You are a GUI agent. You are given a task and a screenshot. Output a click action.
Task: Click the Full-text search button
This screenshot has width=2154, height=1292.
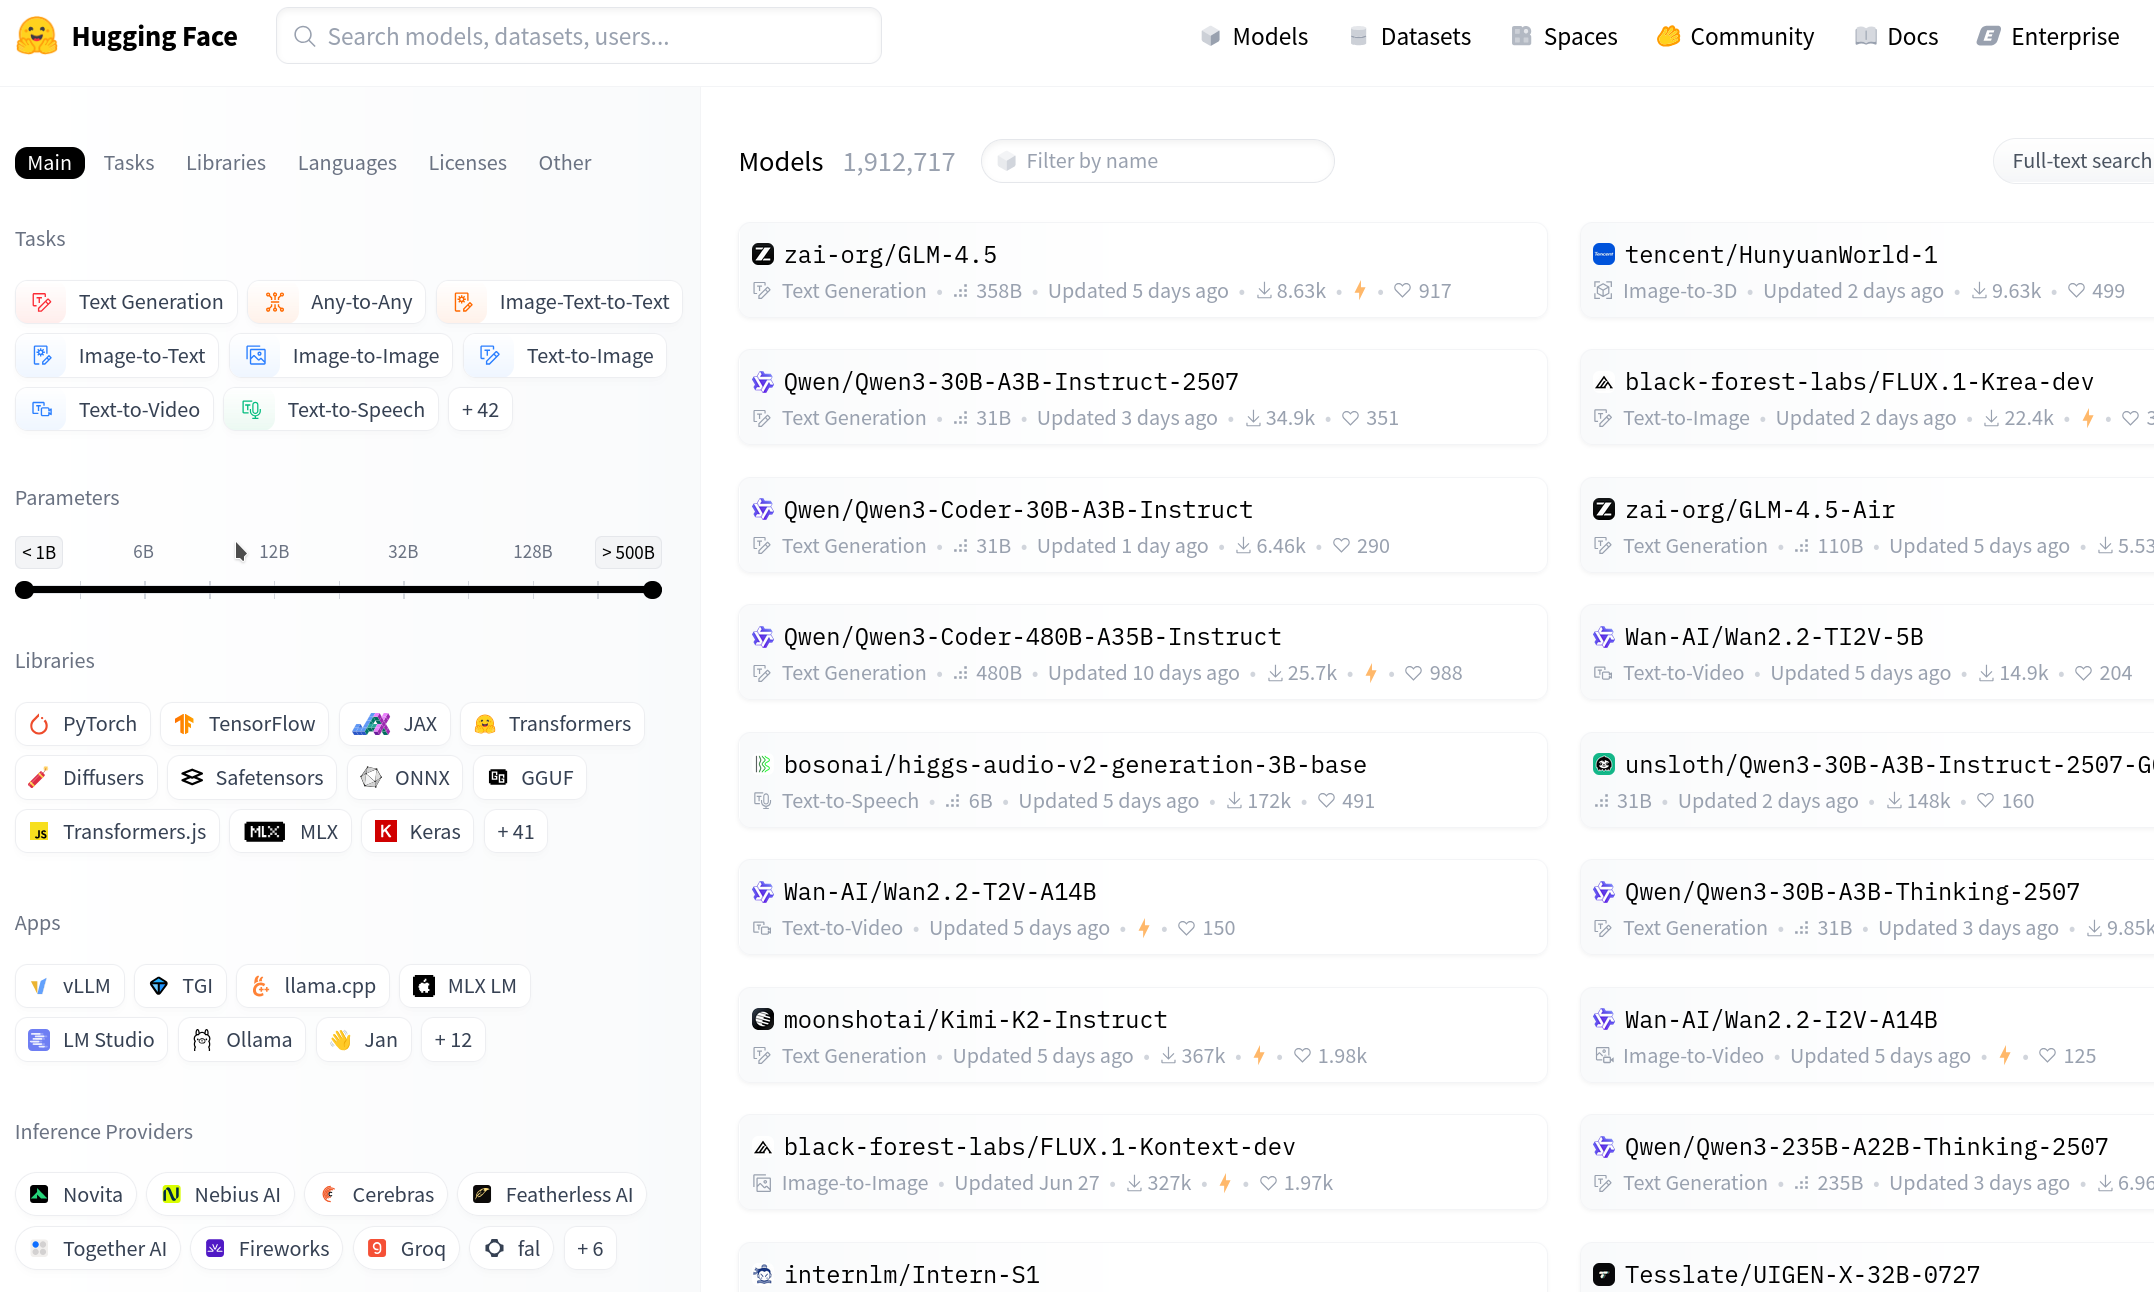click(2074, 161)
